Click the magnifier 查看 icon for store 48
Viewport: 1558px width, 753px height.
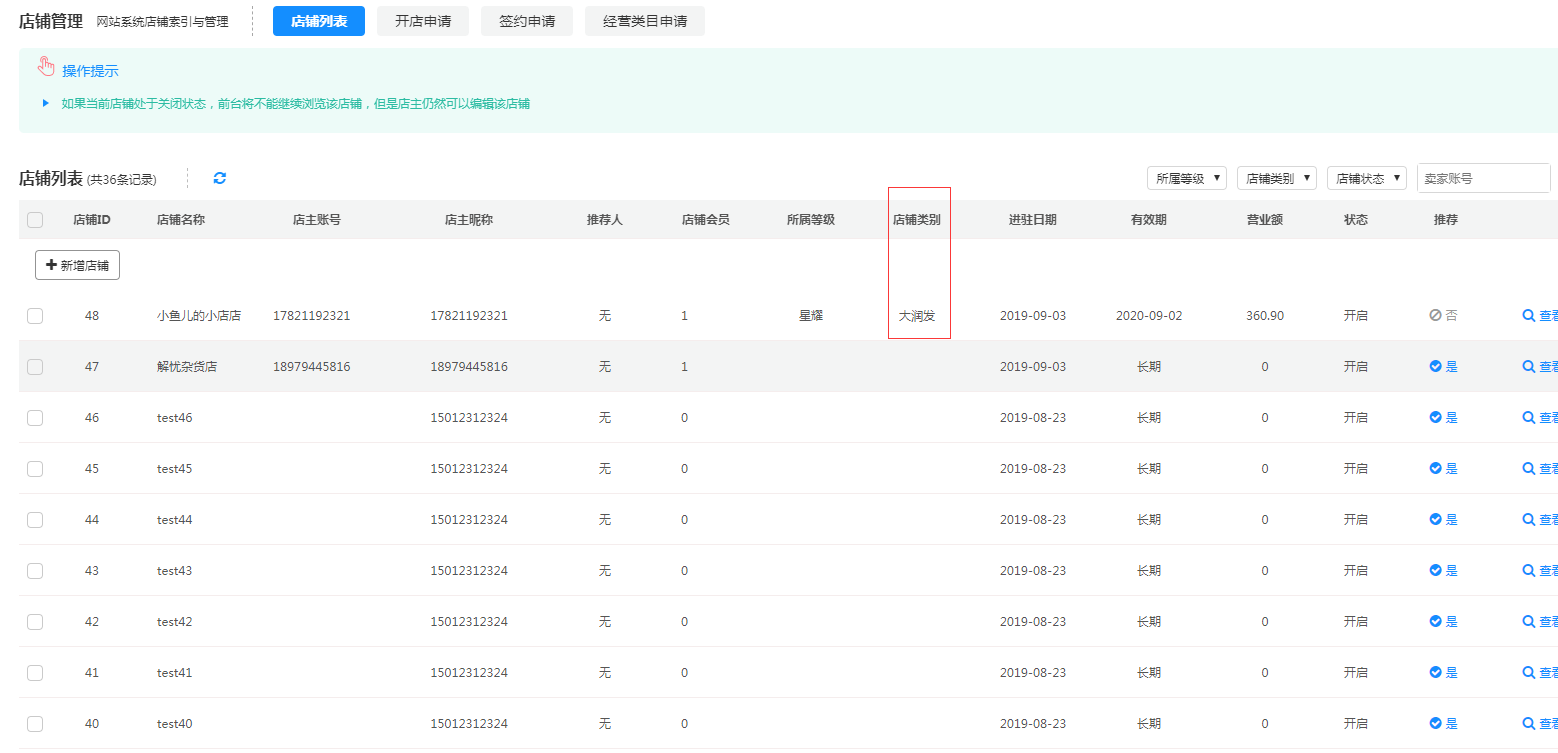coord(1528,315)
